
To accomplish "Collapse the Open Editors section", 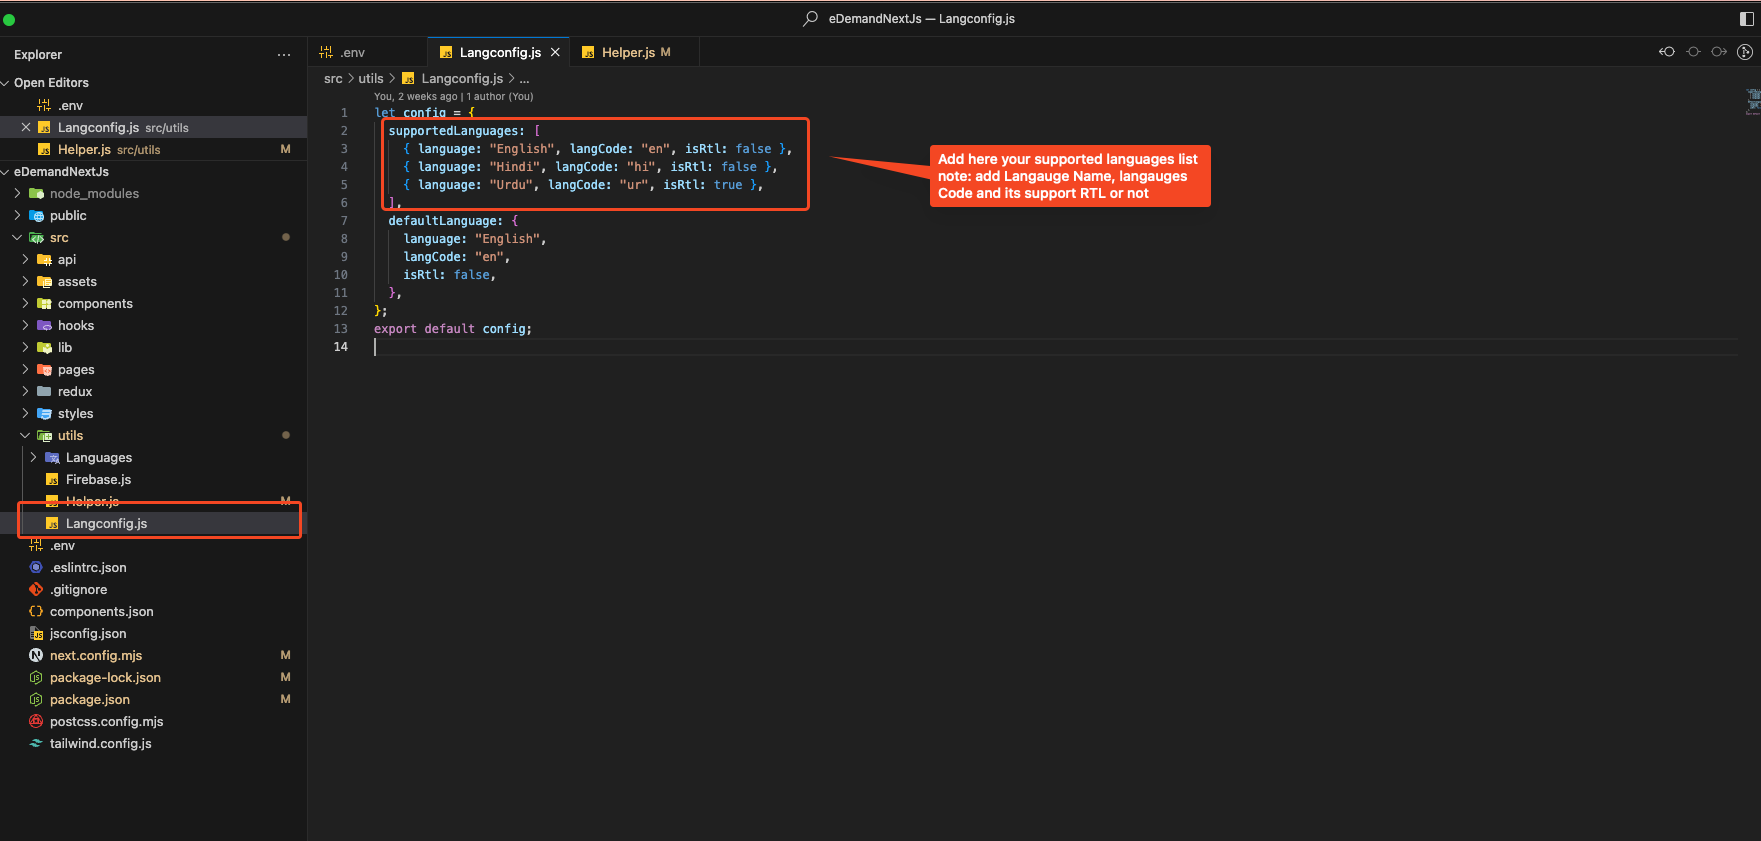I will tap(6, 83).
